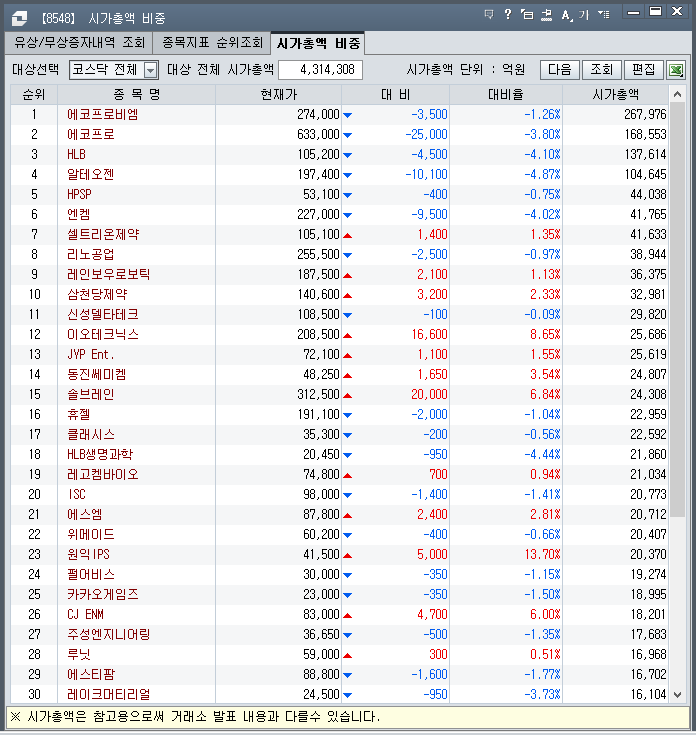
Task: Click market cap value 267,976
Action: [x=645, y=114]
